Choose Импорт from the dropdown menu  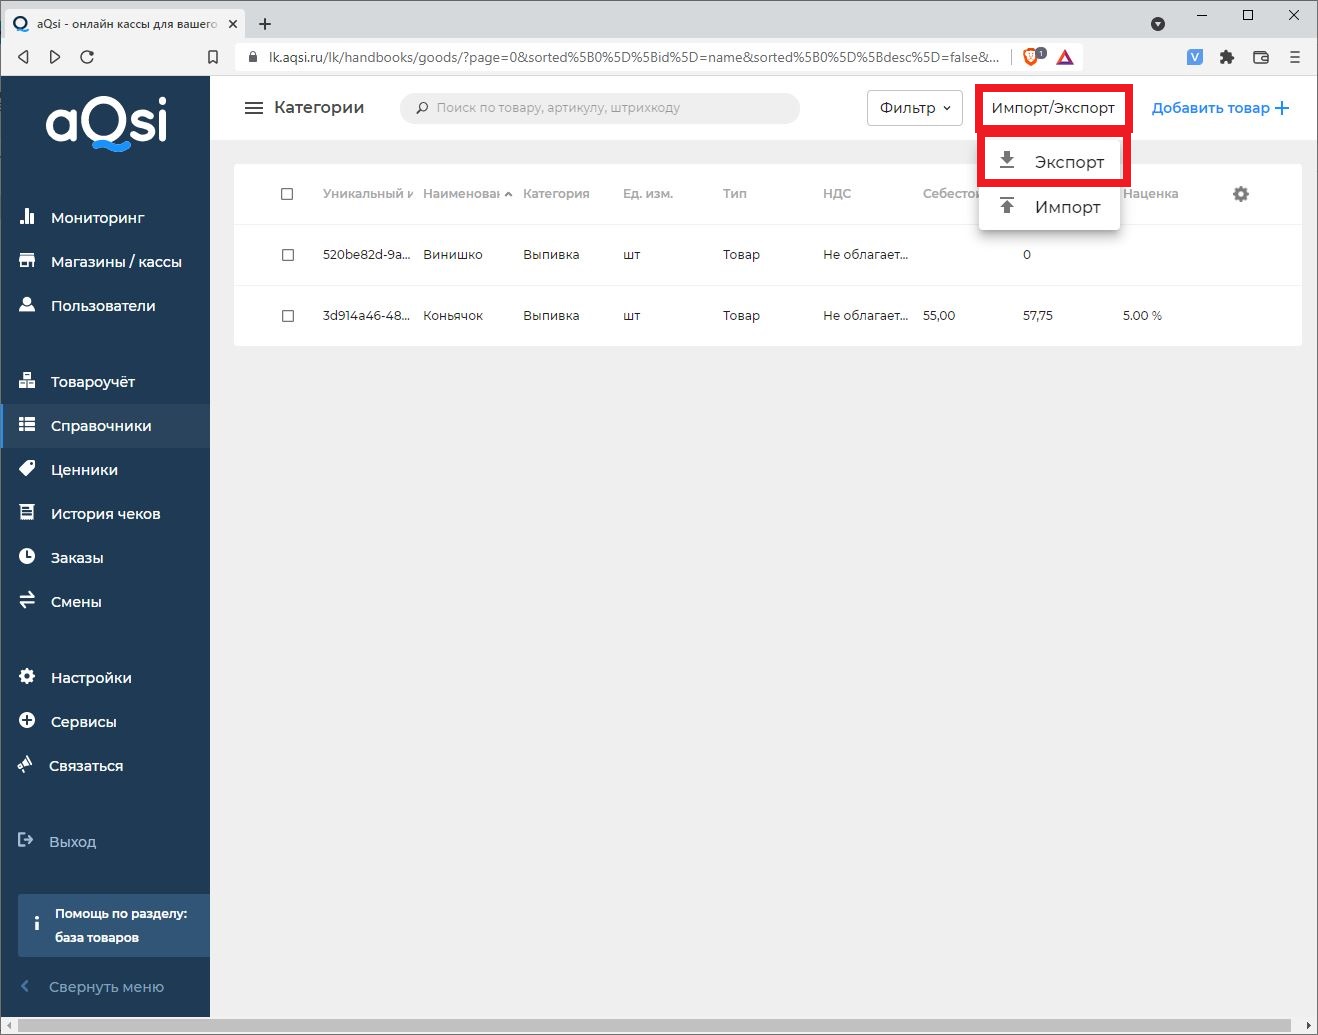1052,207
